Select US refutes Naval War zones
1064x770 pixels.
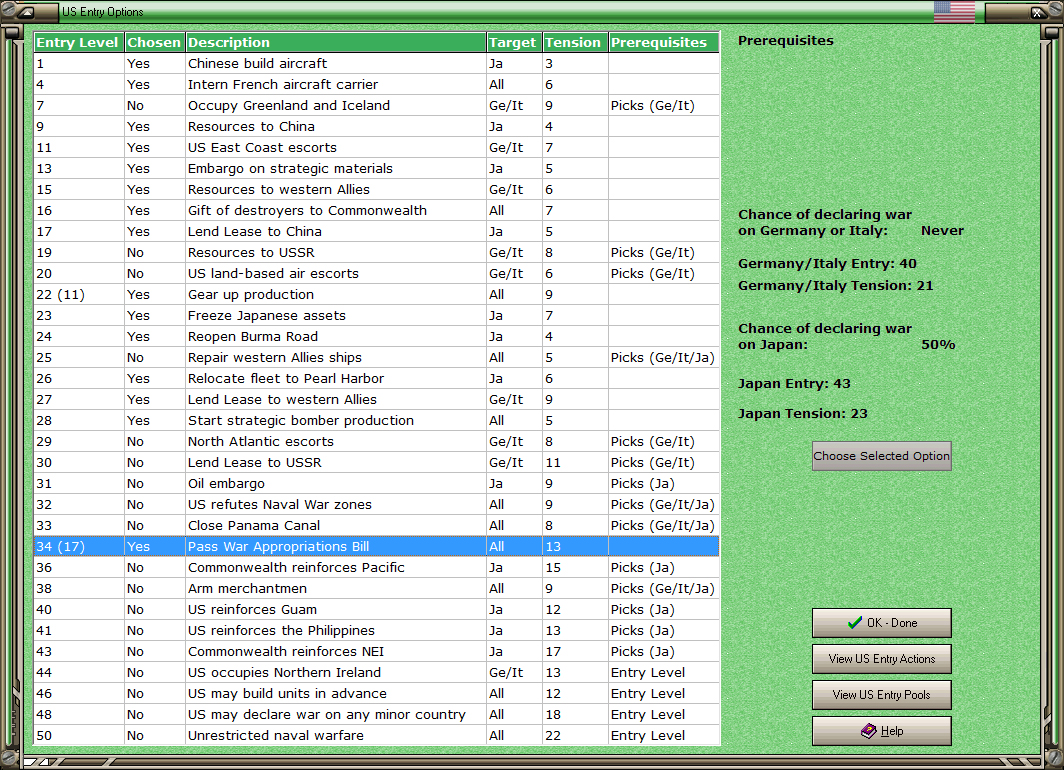click(x=377, y=505)
